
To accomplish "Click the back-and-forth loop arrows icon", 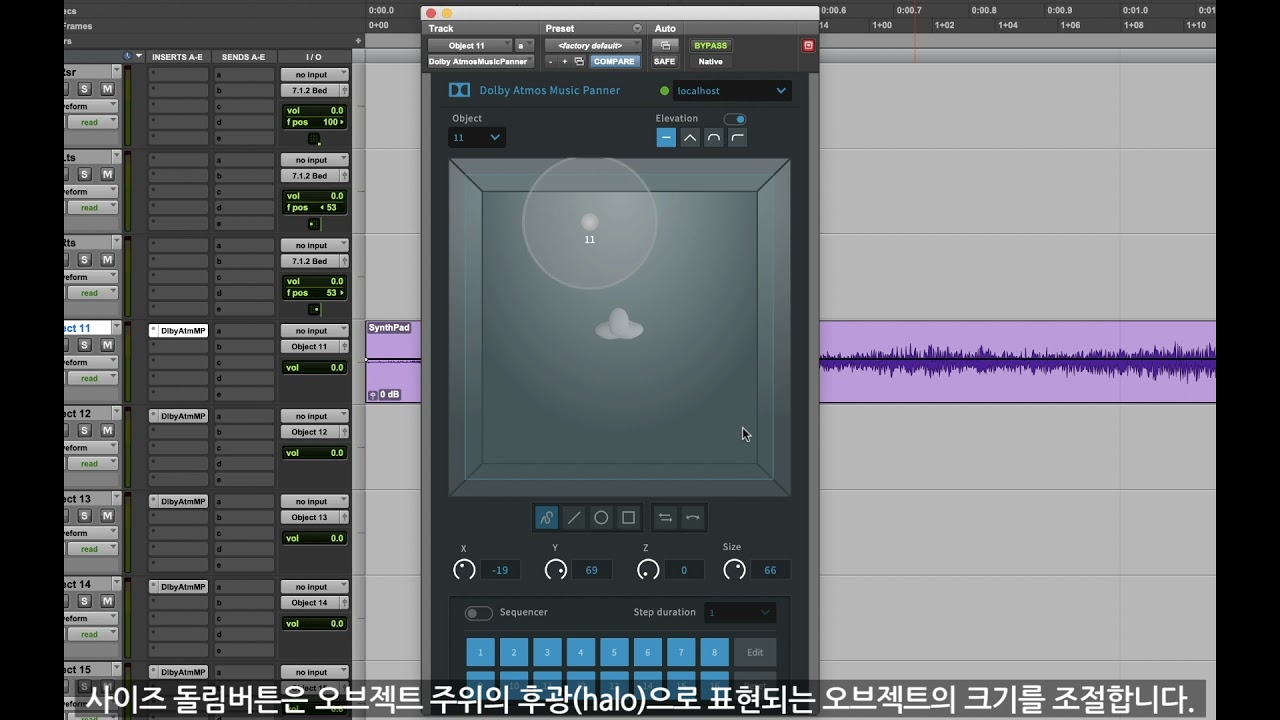I will (665, 518).
